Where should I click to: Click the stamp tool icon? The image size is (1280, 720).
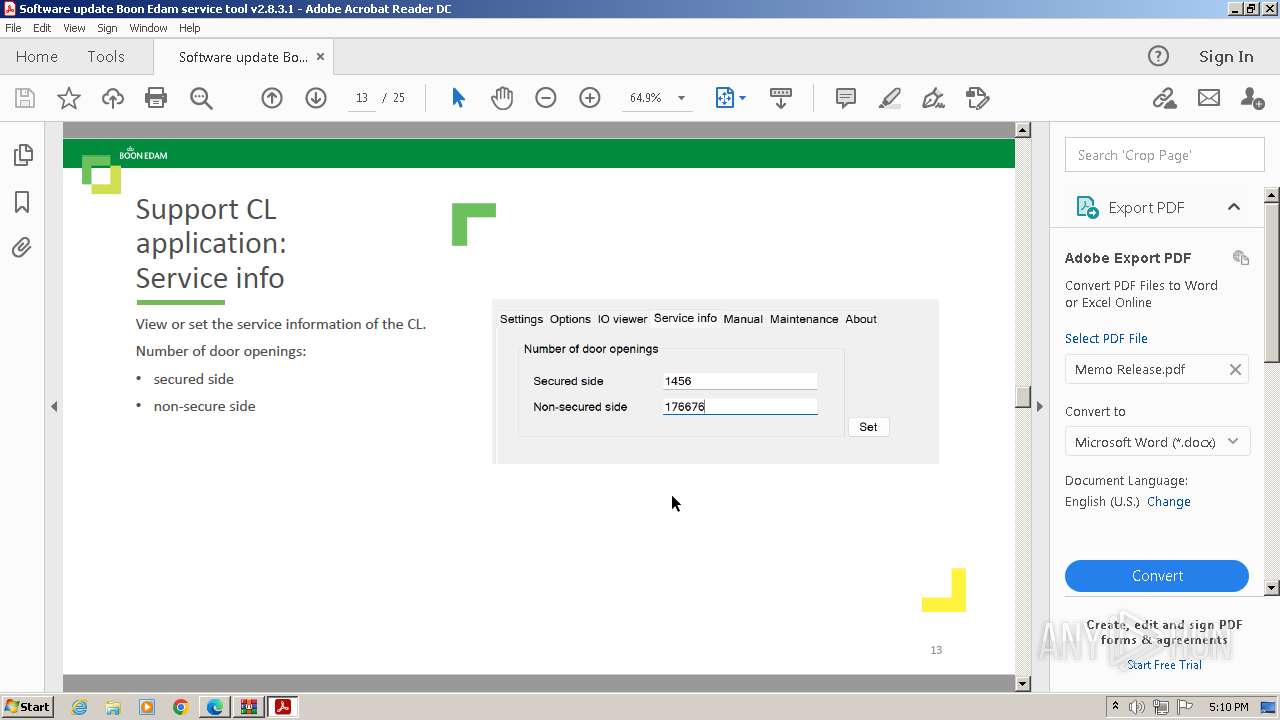[x=977, y=98]
